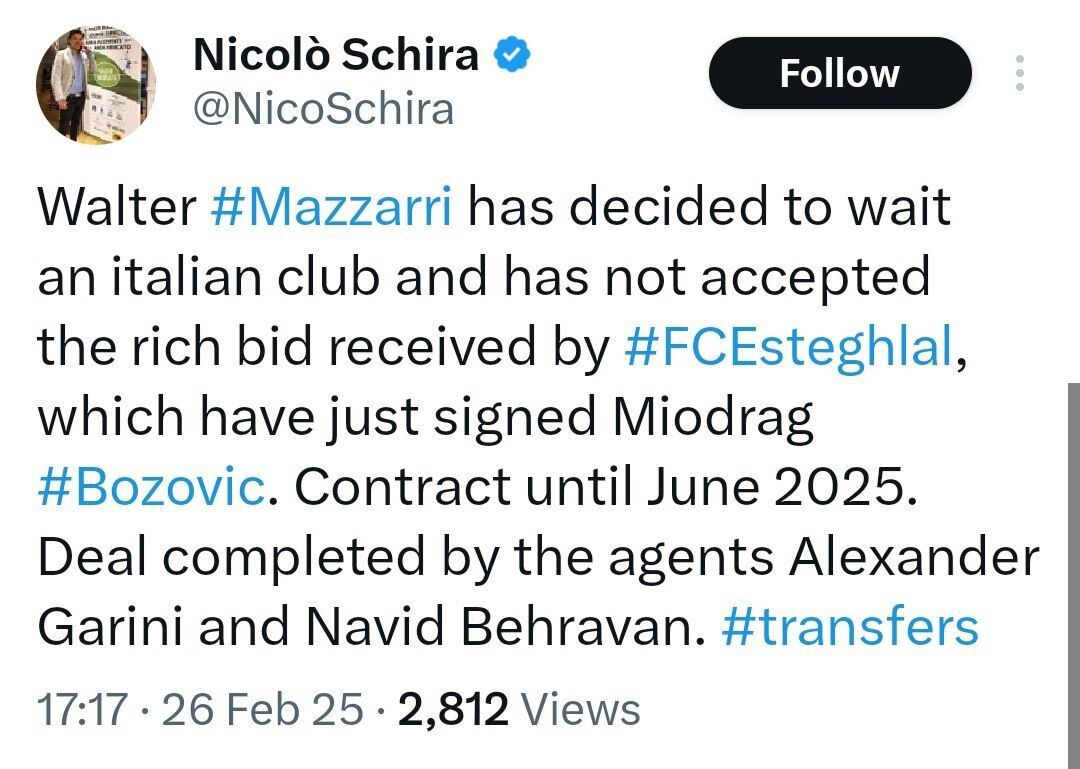The width and height of the screenshot is (1080, 769).
Task: Click the blue verified badge
Action: tap(513, 57)
